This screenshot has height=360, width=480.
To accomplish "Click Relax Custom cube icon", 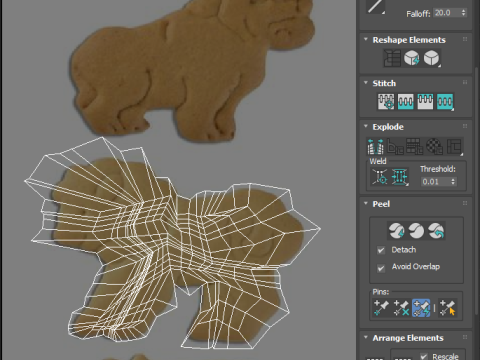I will coord(432,58).
